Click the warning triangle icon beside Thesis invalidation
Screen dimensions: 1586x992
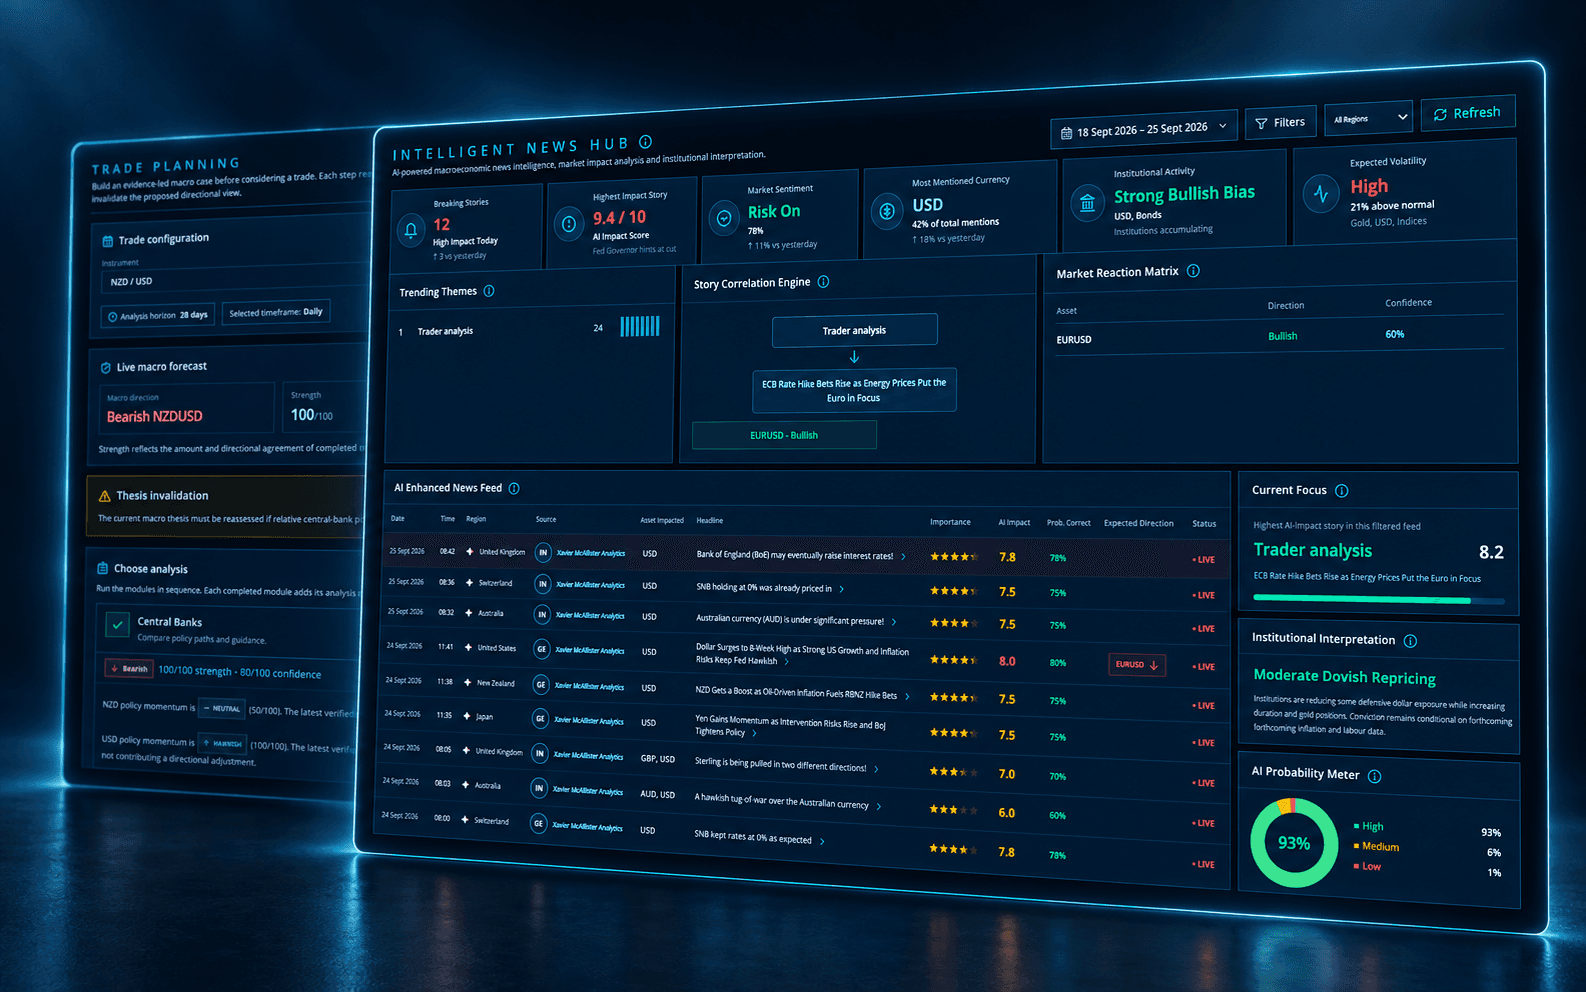click(x=105, y=496)
